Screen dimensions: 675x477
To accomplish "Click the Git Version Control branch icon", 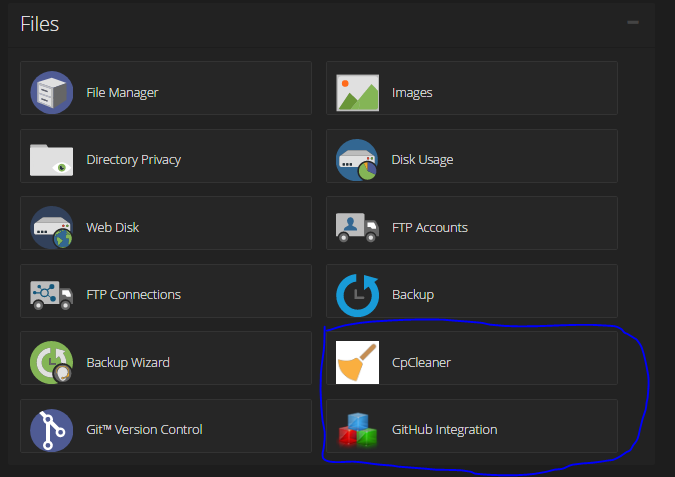I will (x=52, y=430).
